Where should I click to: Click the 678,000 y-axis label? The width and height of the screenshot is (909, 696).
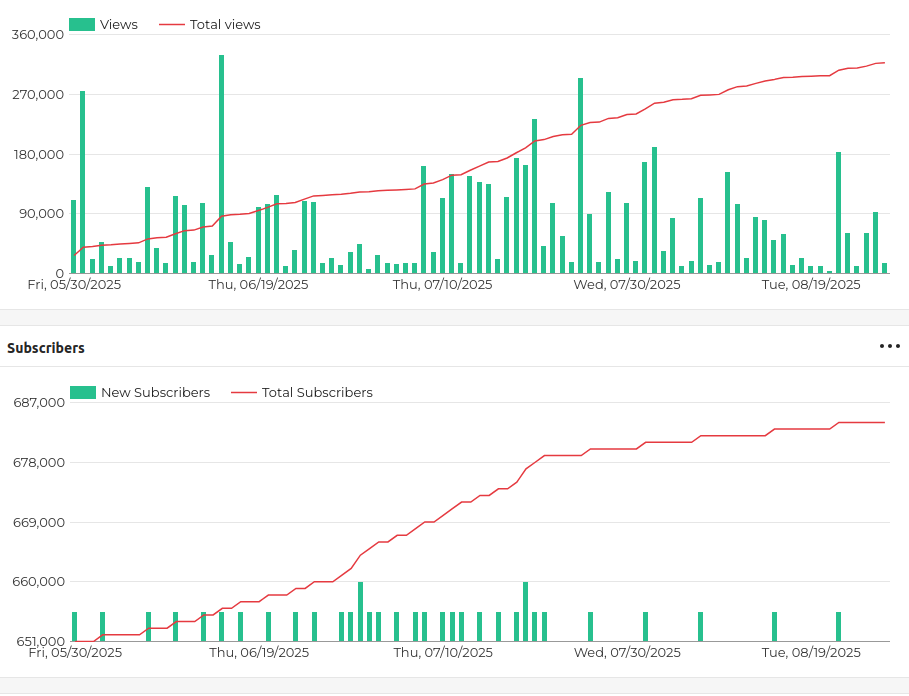tap(39, 462)
